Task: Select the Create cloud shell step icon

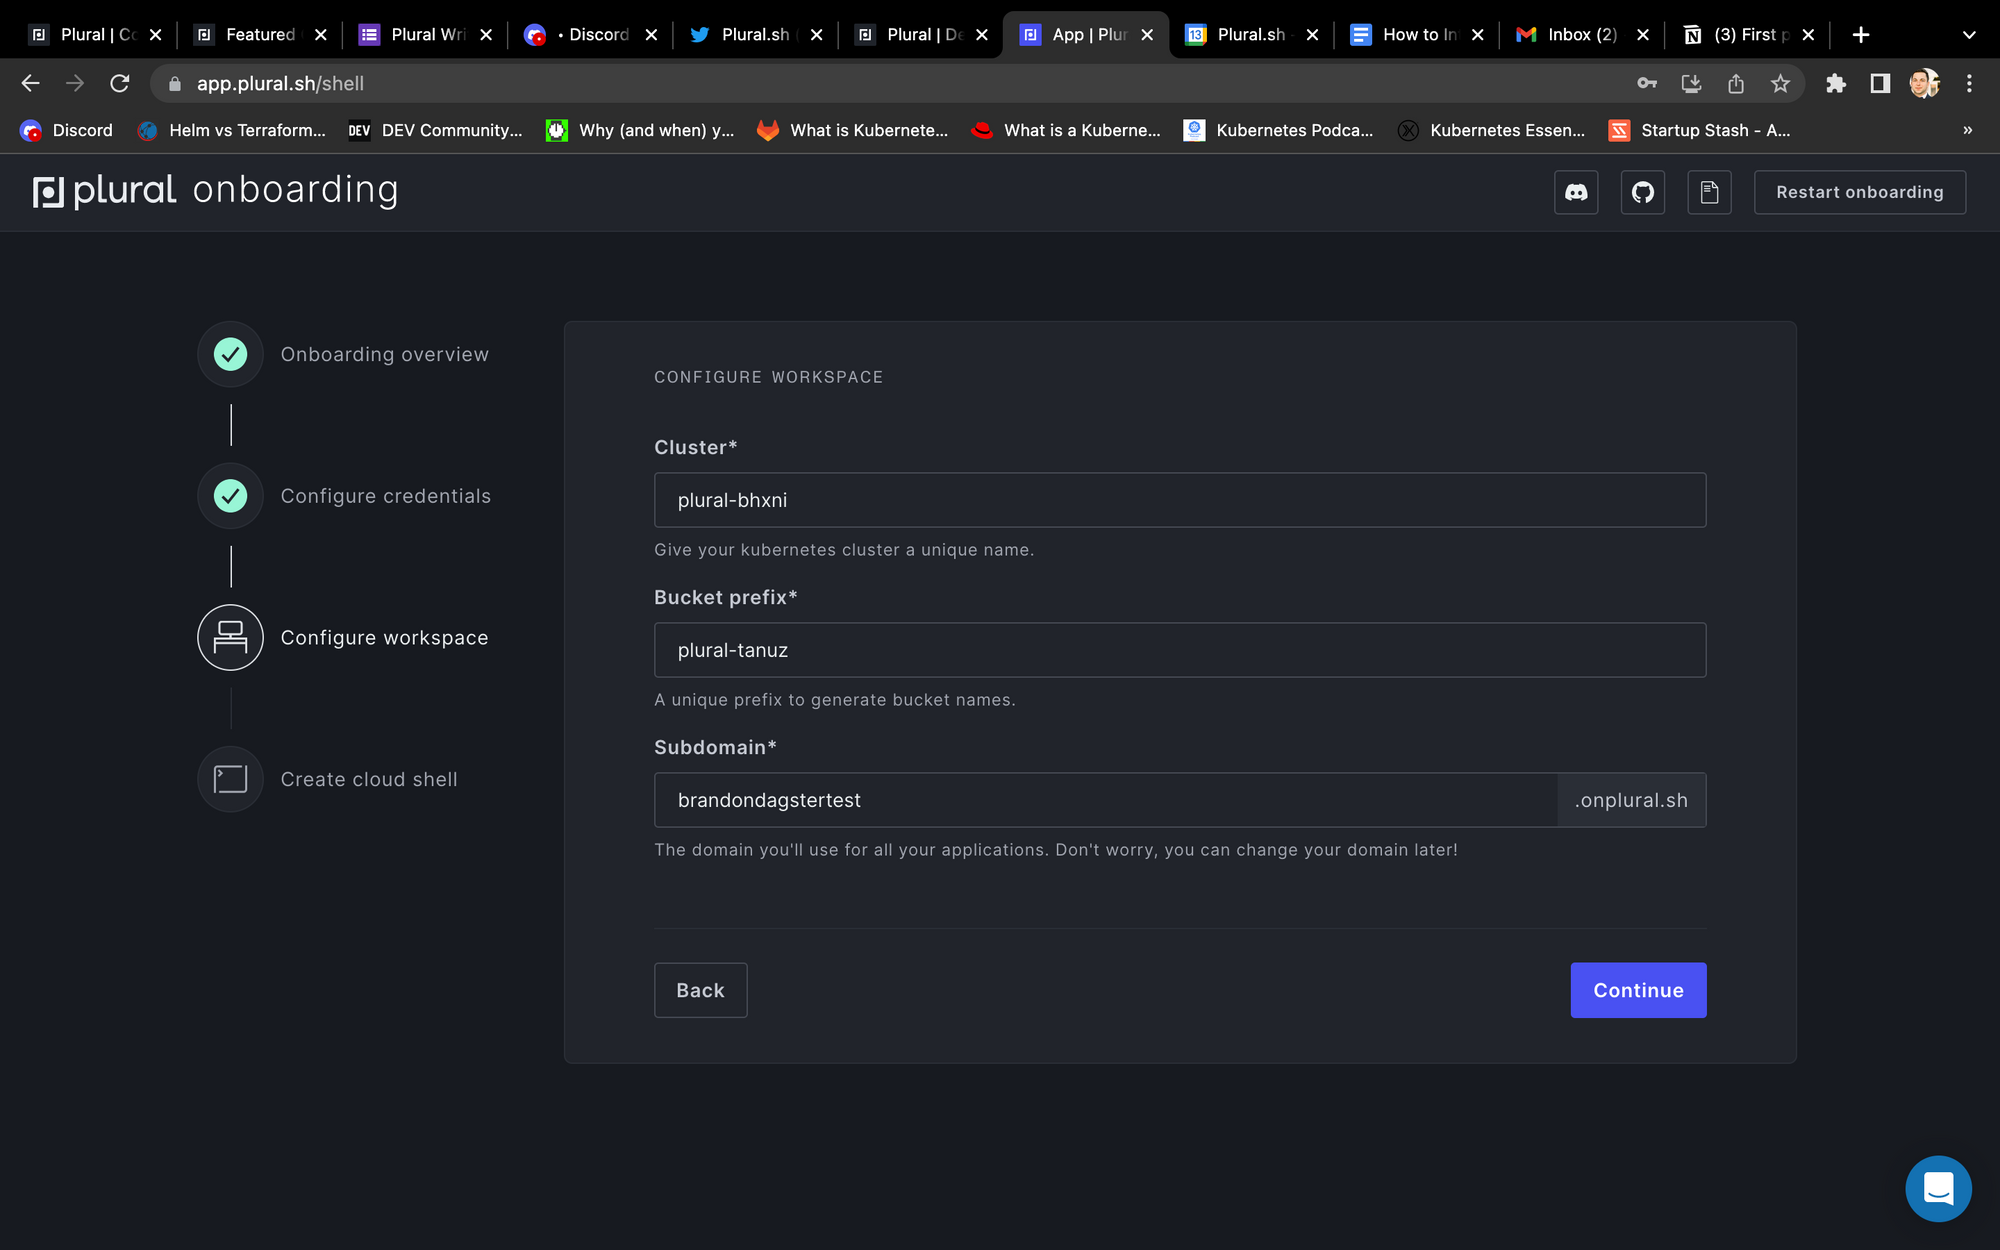Action: 231,779
